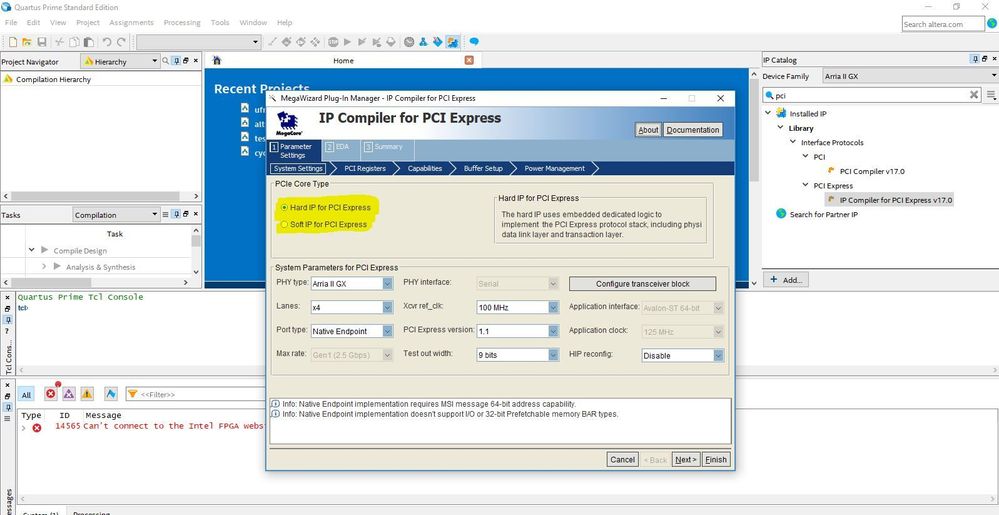Click the search icon in Project Navigator

tap(166, 61)
